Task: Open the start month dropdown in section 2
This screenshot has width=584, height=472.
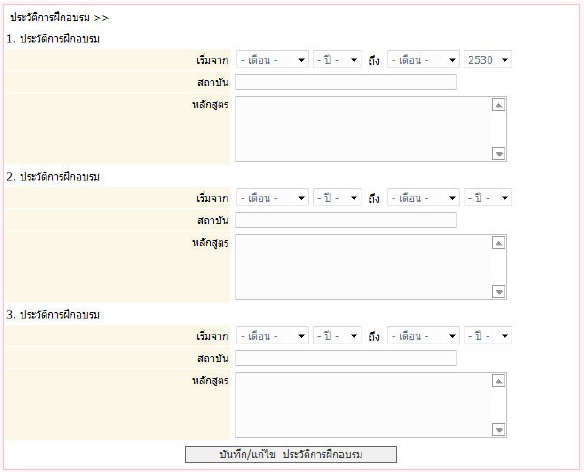Action: [x=272, y=197]
